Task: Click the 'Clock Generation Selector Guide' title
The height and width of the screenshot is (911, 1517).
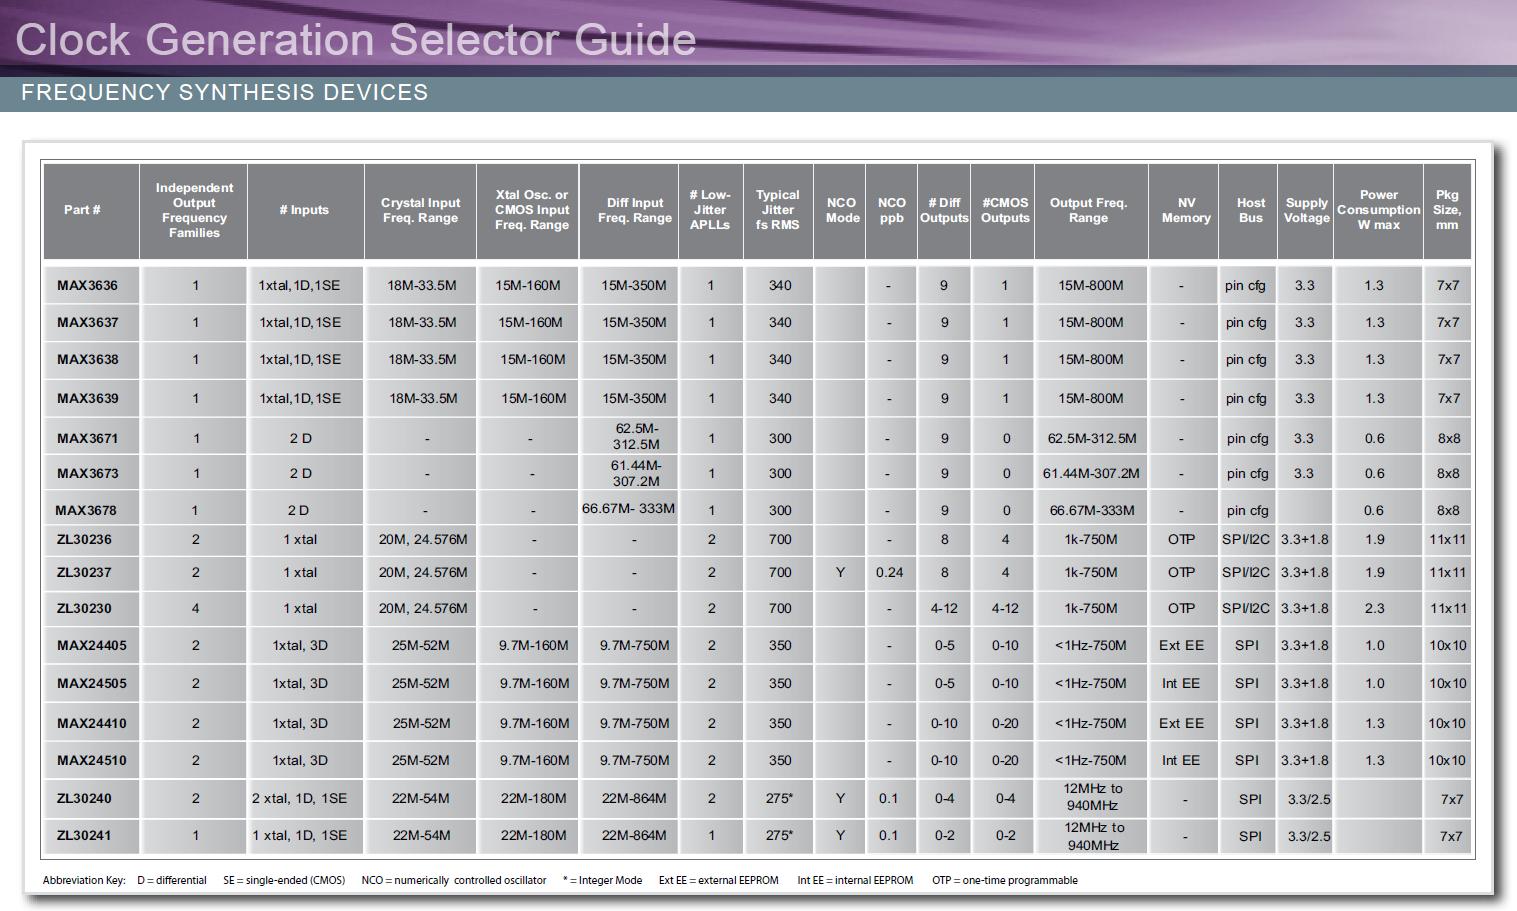Action: coord(355,40)
